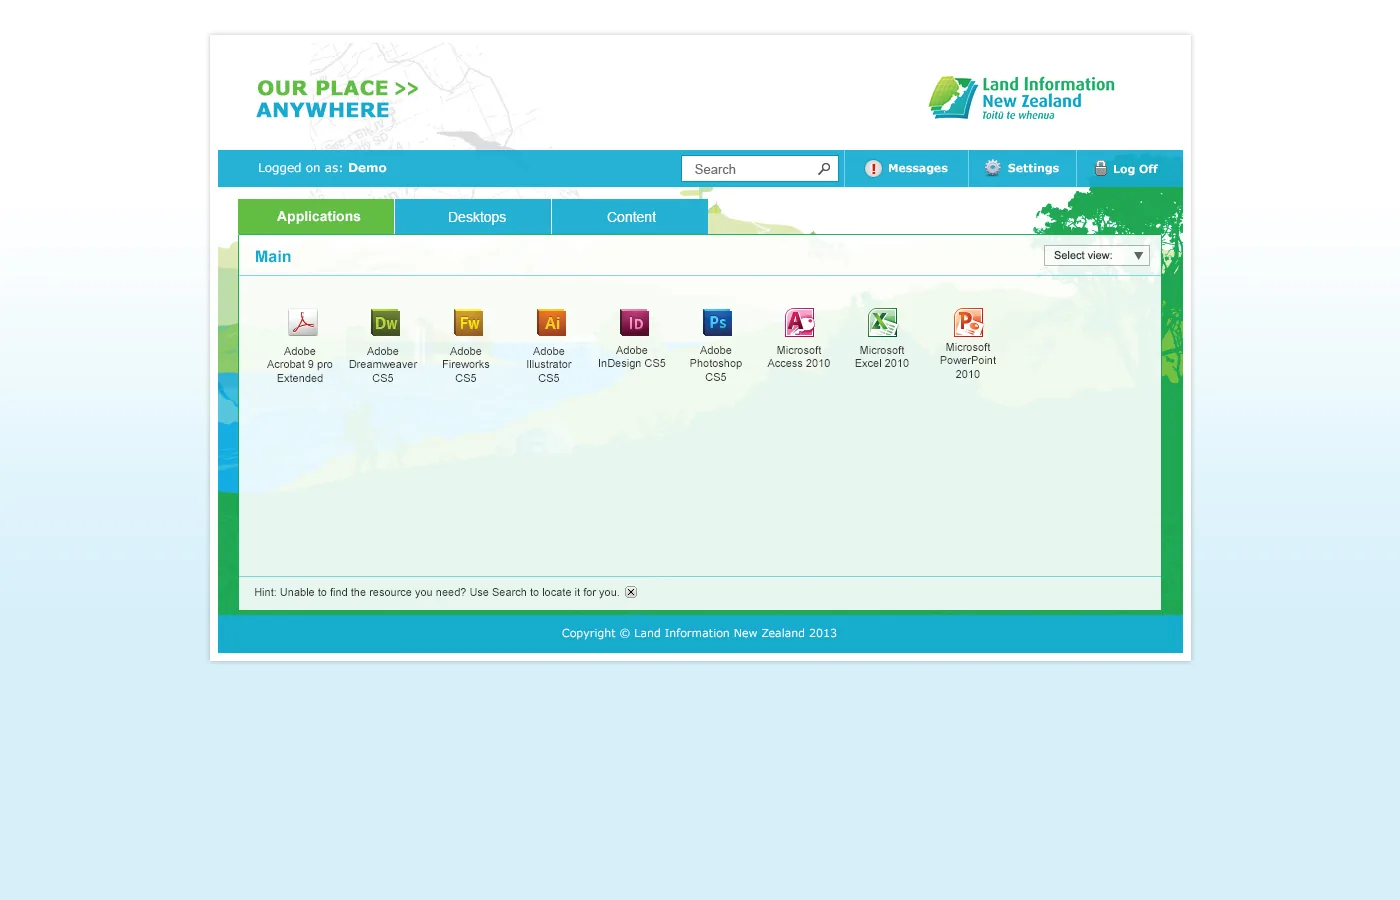1400x900 pixels.
Task: Start Microsoft PowerPoint 2010 icon
Action: coord(969,322)
